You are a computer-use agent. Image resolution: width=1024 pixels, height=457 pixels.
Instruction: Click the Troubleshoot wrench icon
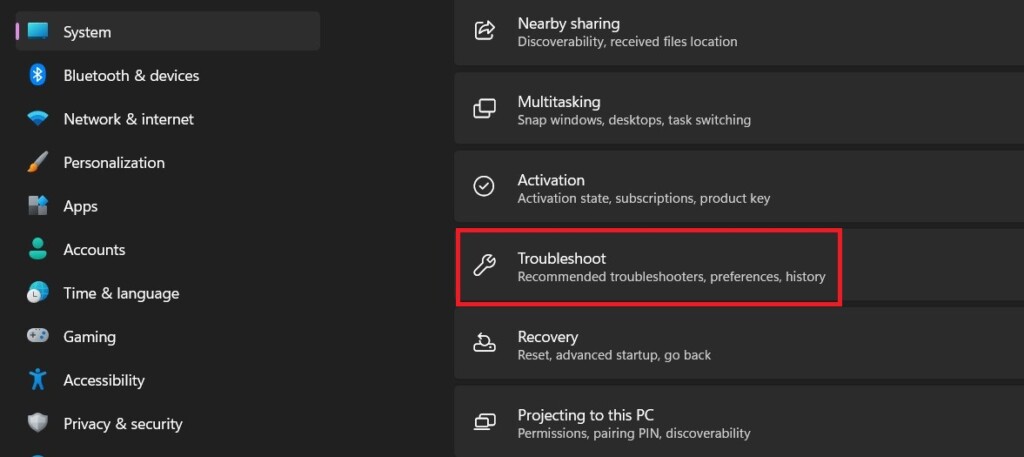point(484,266)
